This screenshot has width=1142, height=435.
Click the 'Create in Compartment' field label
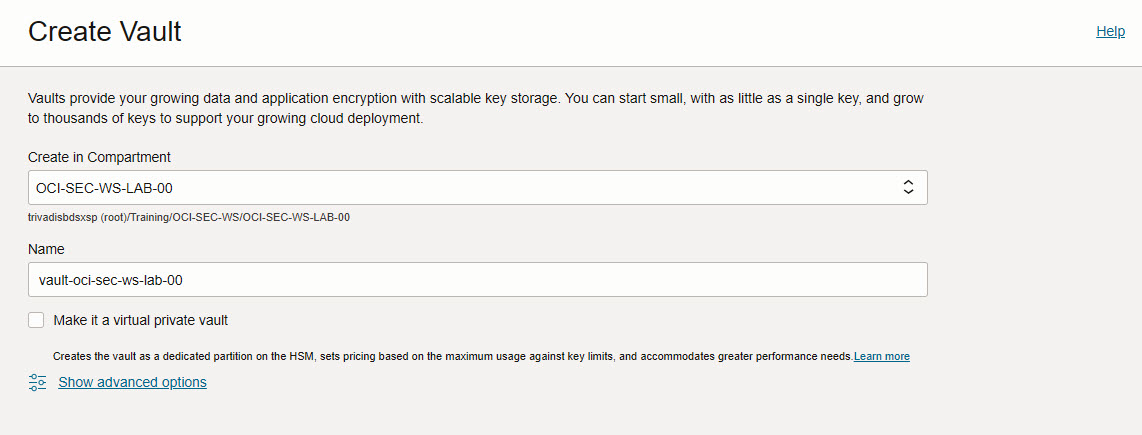coord(99,157)
